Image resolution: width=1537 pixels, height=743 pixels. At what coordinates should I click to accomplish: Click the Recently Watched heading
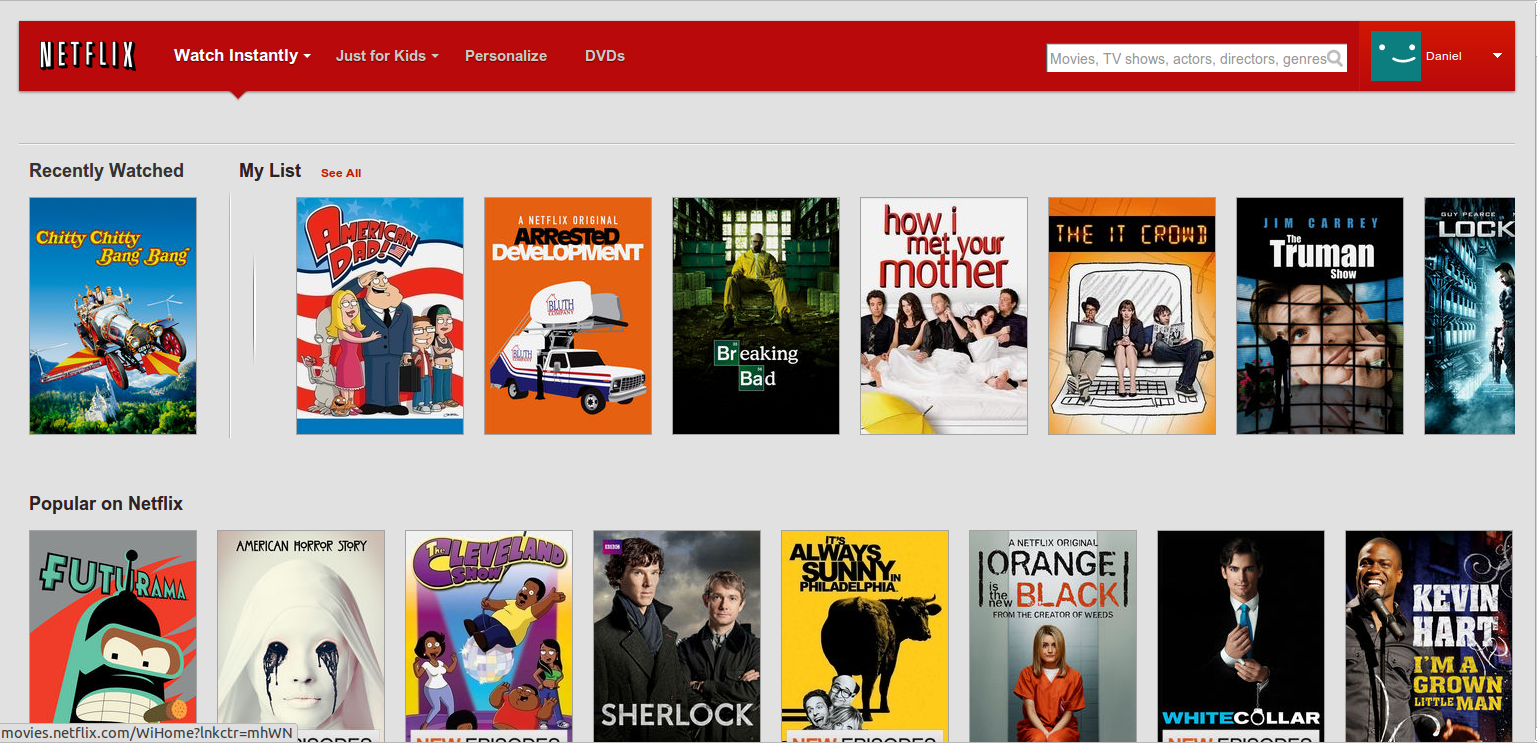click(106, 171)
